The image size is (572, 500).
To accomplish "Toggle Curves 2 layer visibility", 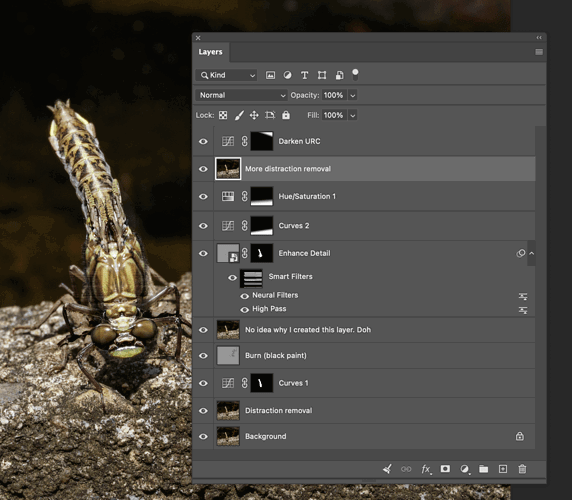I will (203, 226).
